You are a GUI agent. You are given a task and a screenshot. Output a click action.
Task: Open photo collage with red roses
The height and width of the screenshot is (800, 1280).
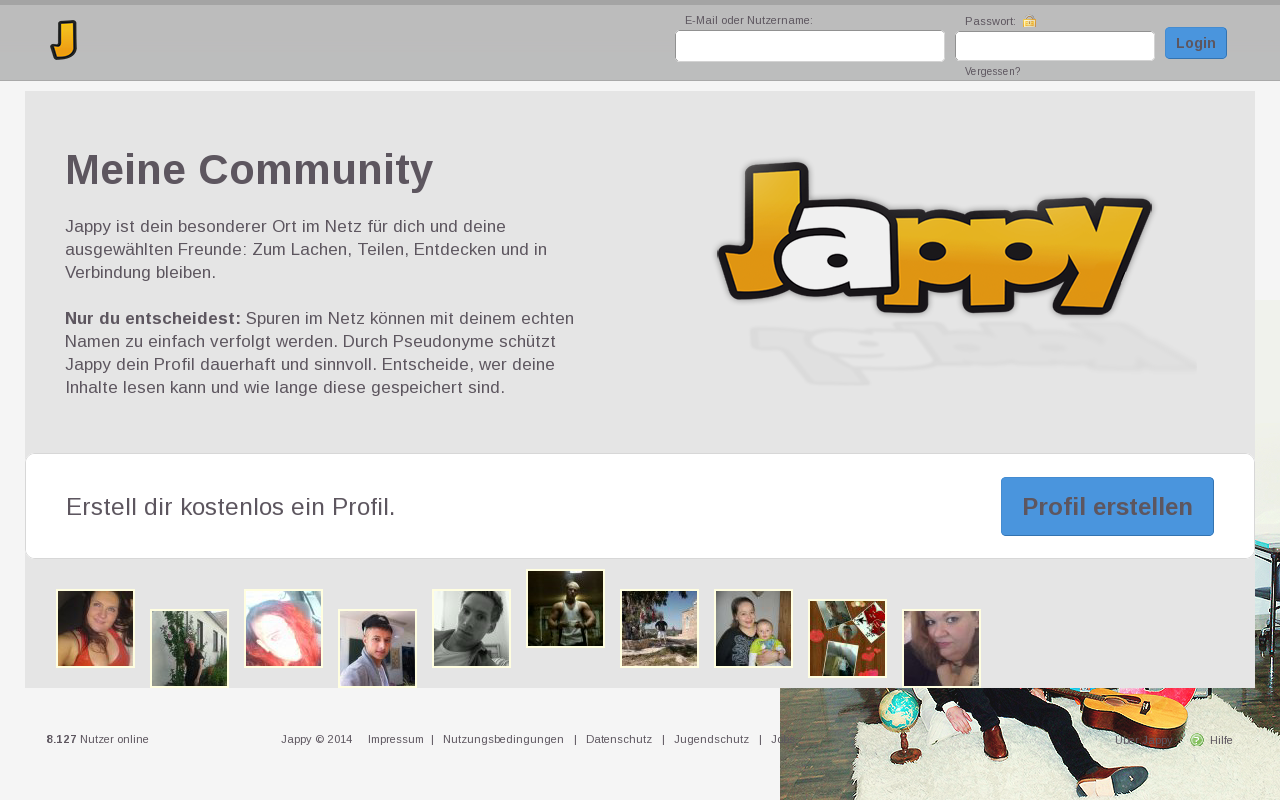point(847,638)
